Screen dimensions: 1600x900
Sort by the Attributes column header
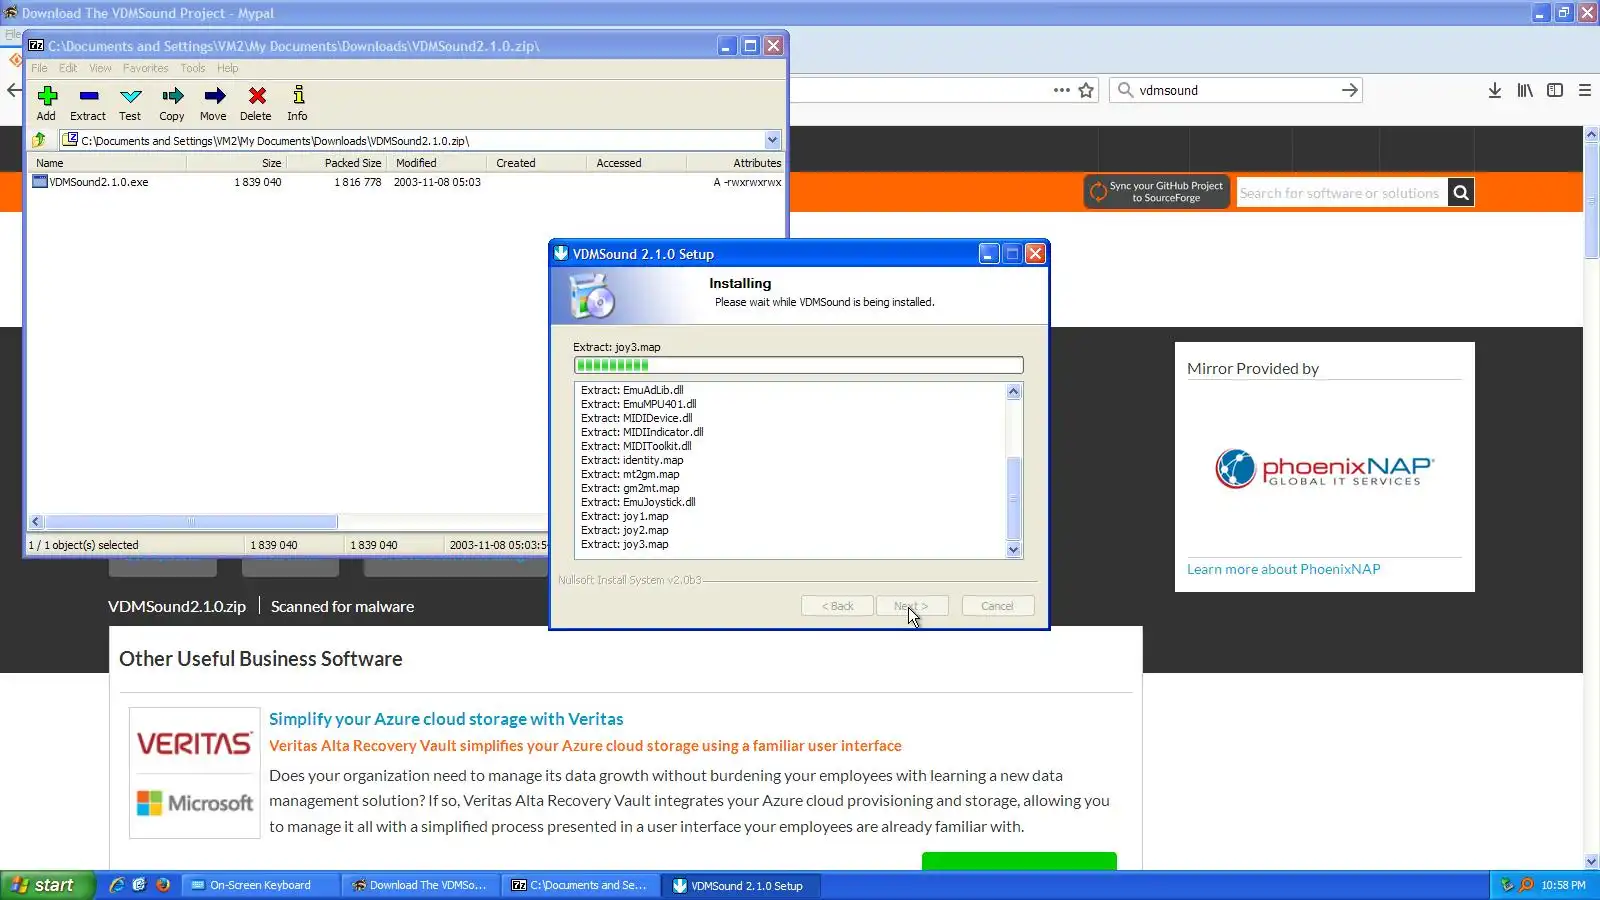click(x=736, y=163)
